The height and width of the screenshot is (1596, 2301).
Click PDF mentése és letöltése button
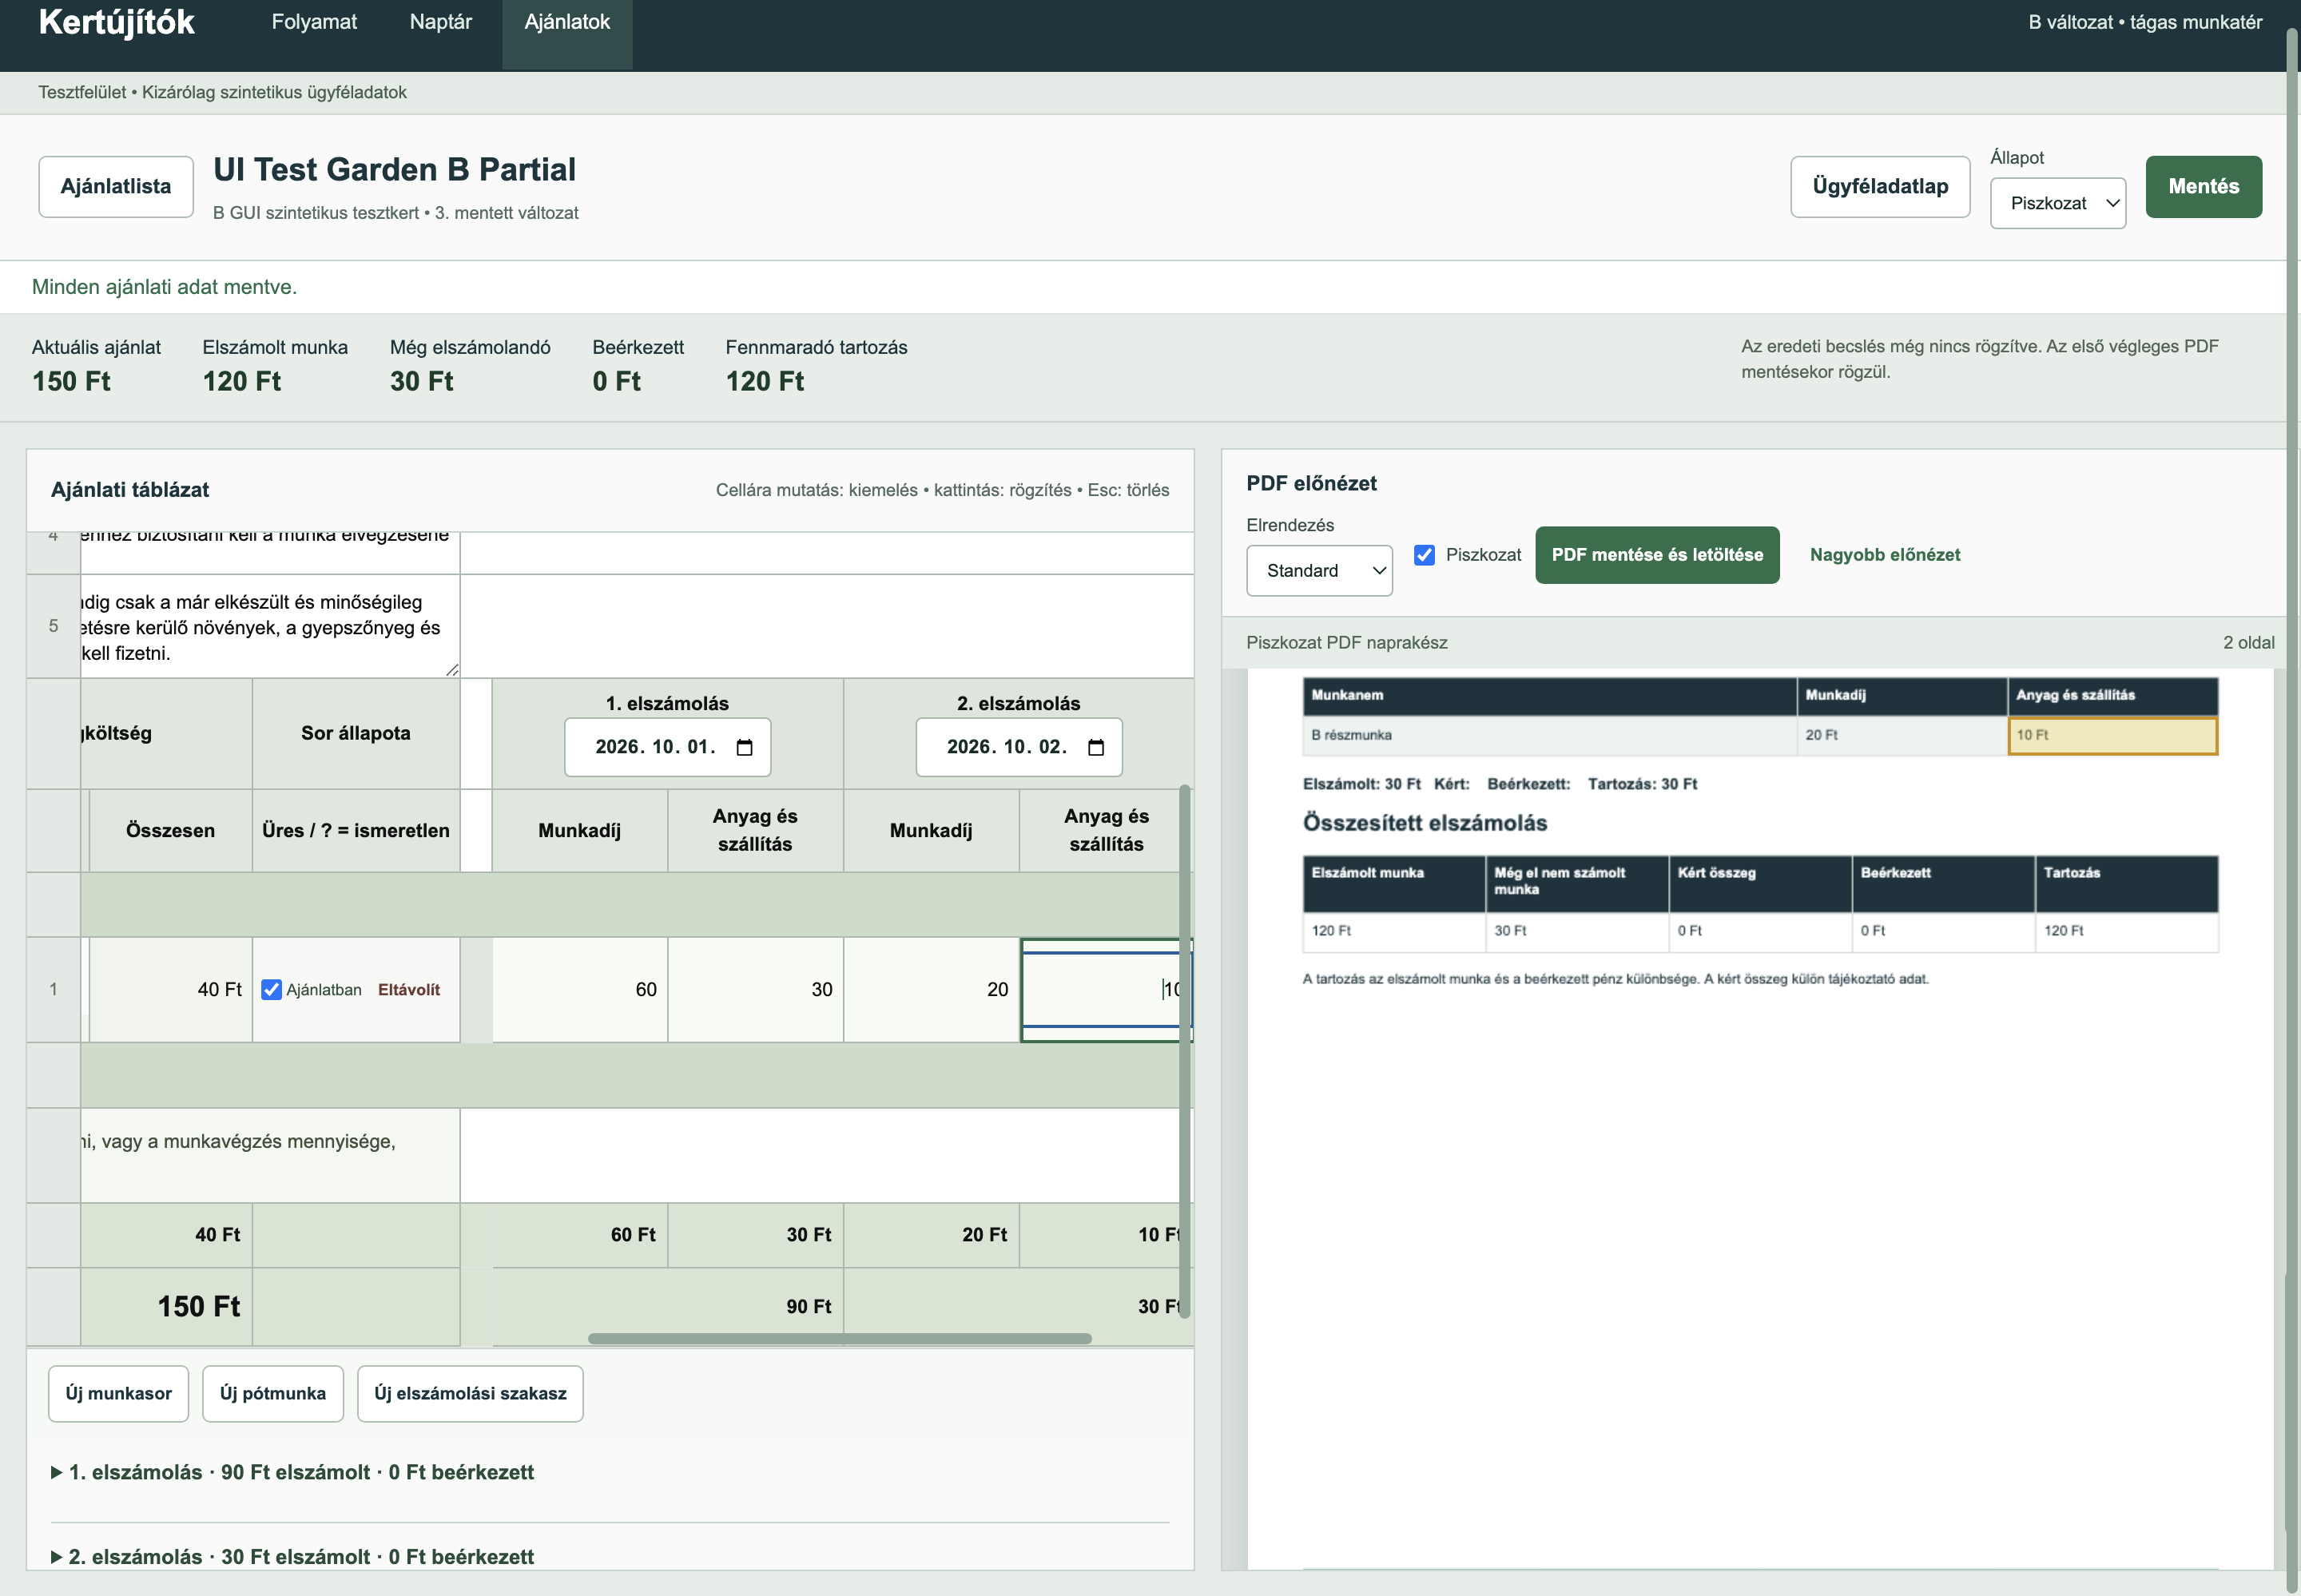click(x=1657, y=555)
